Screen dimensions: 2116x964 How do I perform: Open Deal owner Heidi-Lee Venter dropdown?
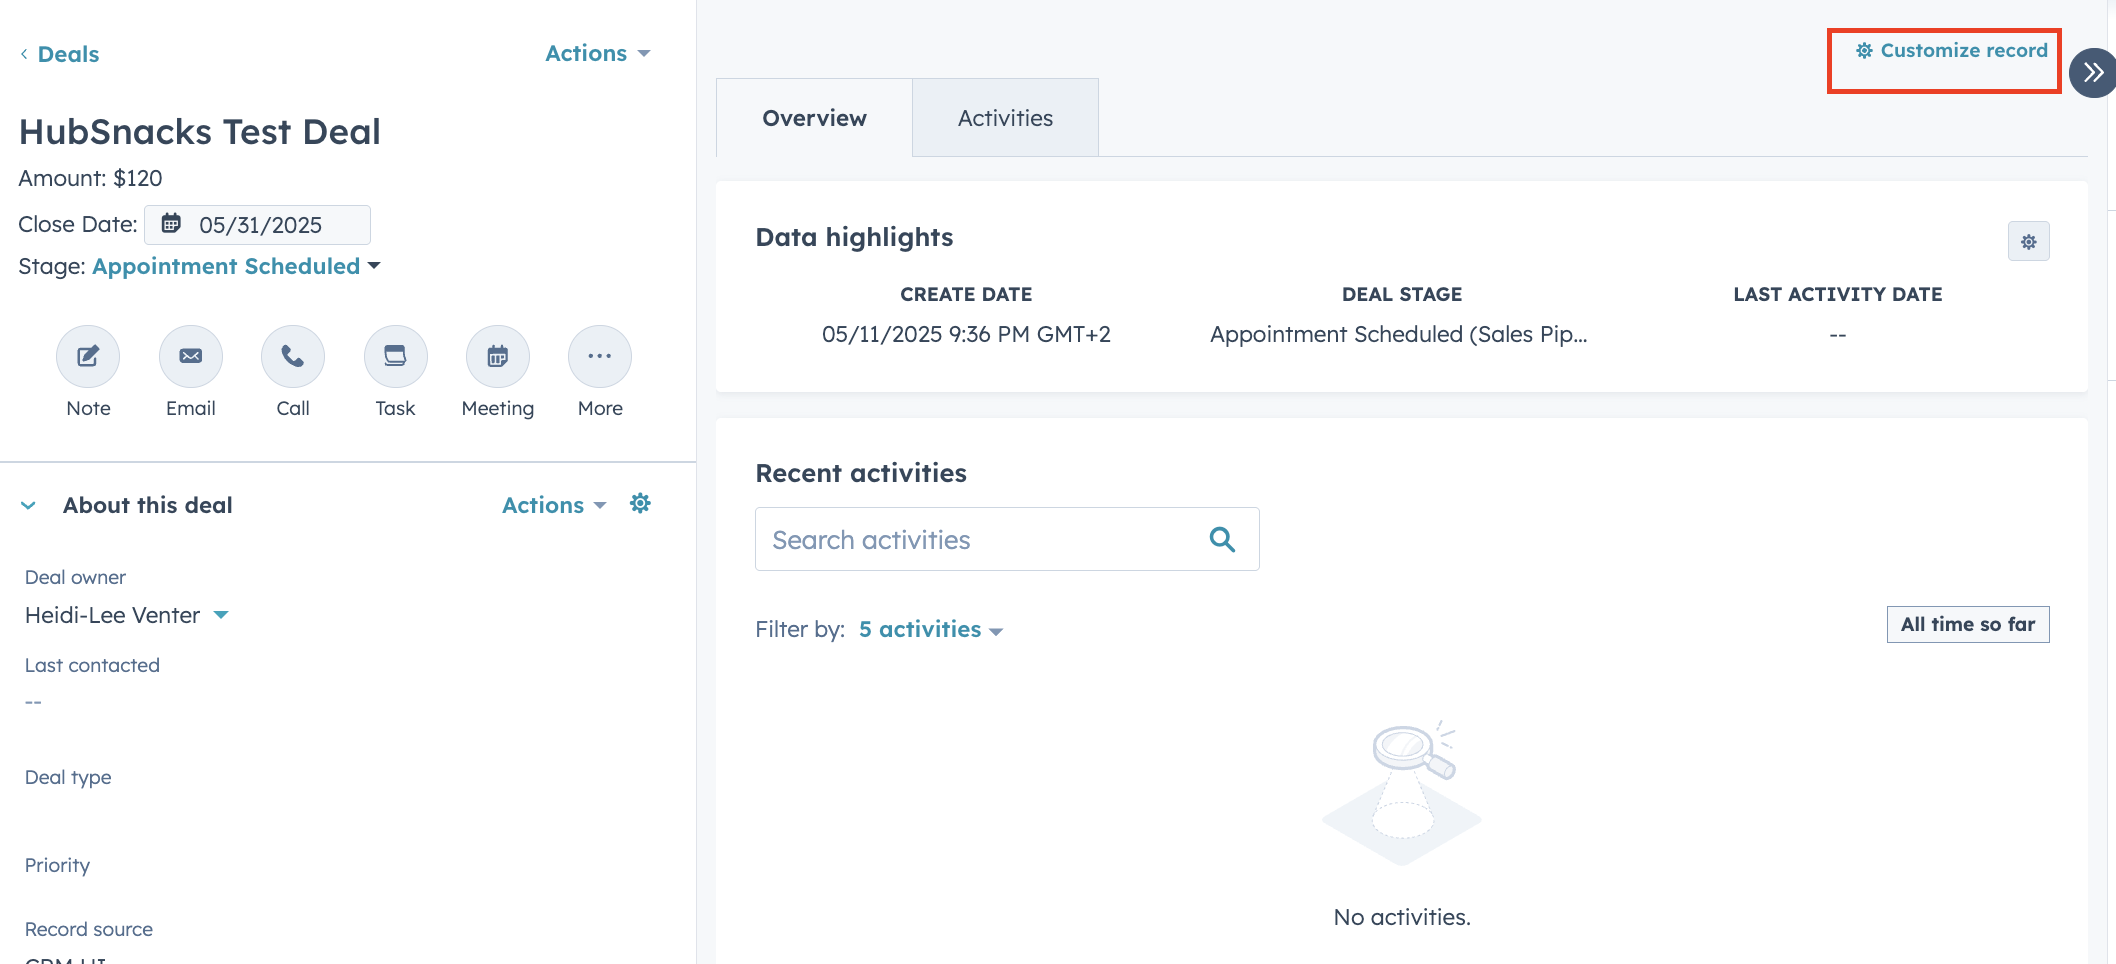pyautogui.click(x=127, y=615)
